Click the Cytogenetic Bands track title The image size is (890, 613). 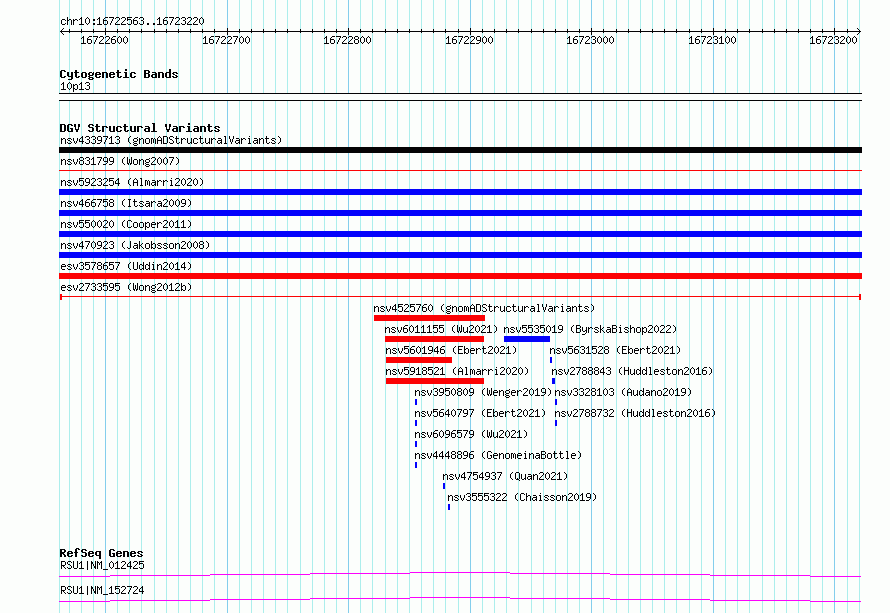pyautogui.click(x=119, y=74)
